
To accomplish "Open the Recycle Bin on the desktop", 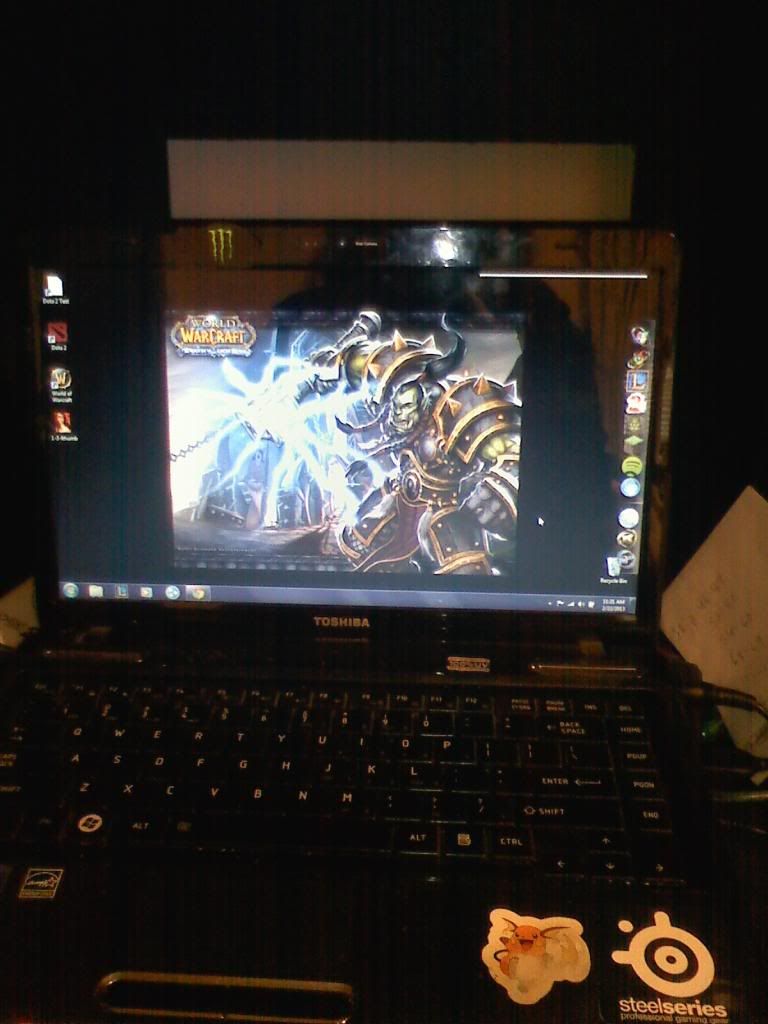I will click(613, 569).
